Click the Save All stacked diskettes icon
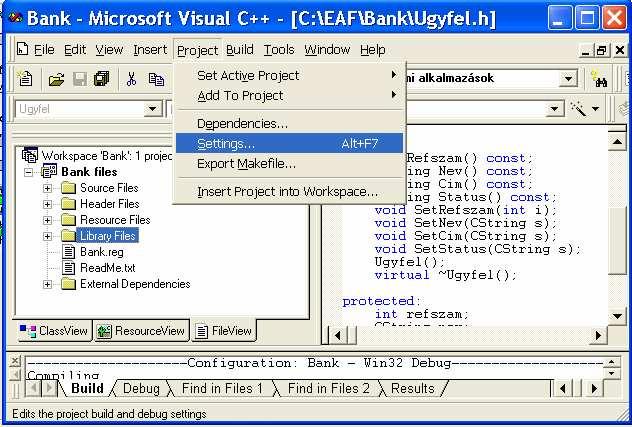 point(102,79)
